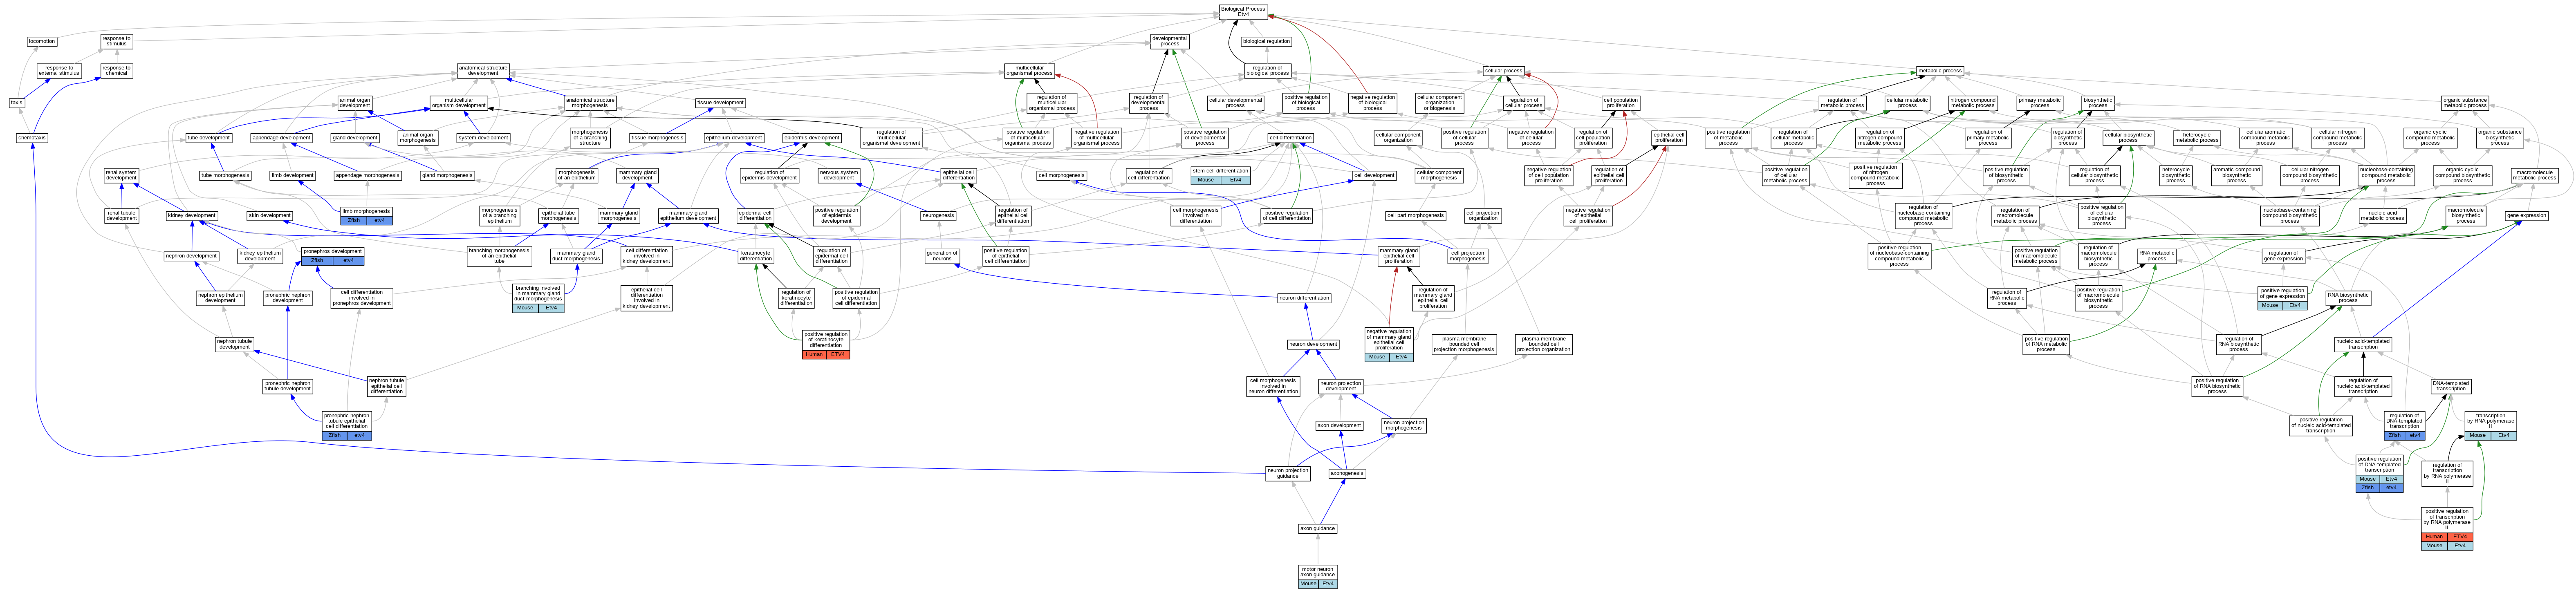
Task: Select the 'neuron development' node
Action: point(1314,344)
